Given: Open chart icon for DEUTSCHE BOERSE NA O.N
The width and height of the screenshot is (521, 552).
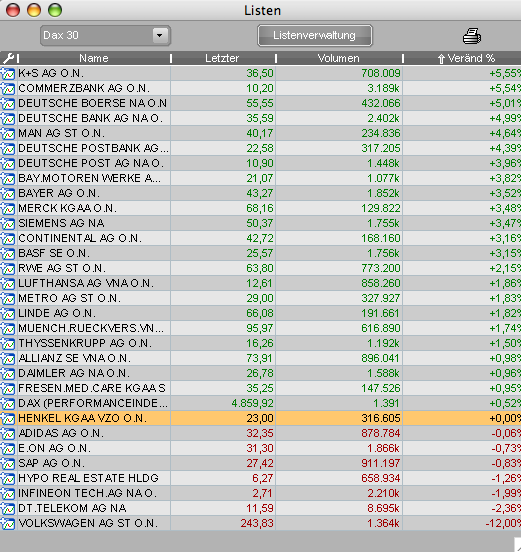Looking at the screenshot, I should coord(8,103).
